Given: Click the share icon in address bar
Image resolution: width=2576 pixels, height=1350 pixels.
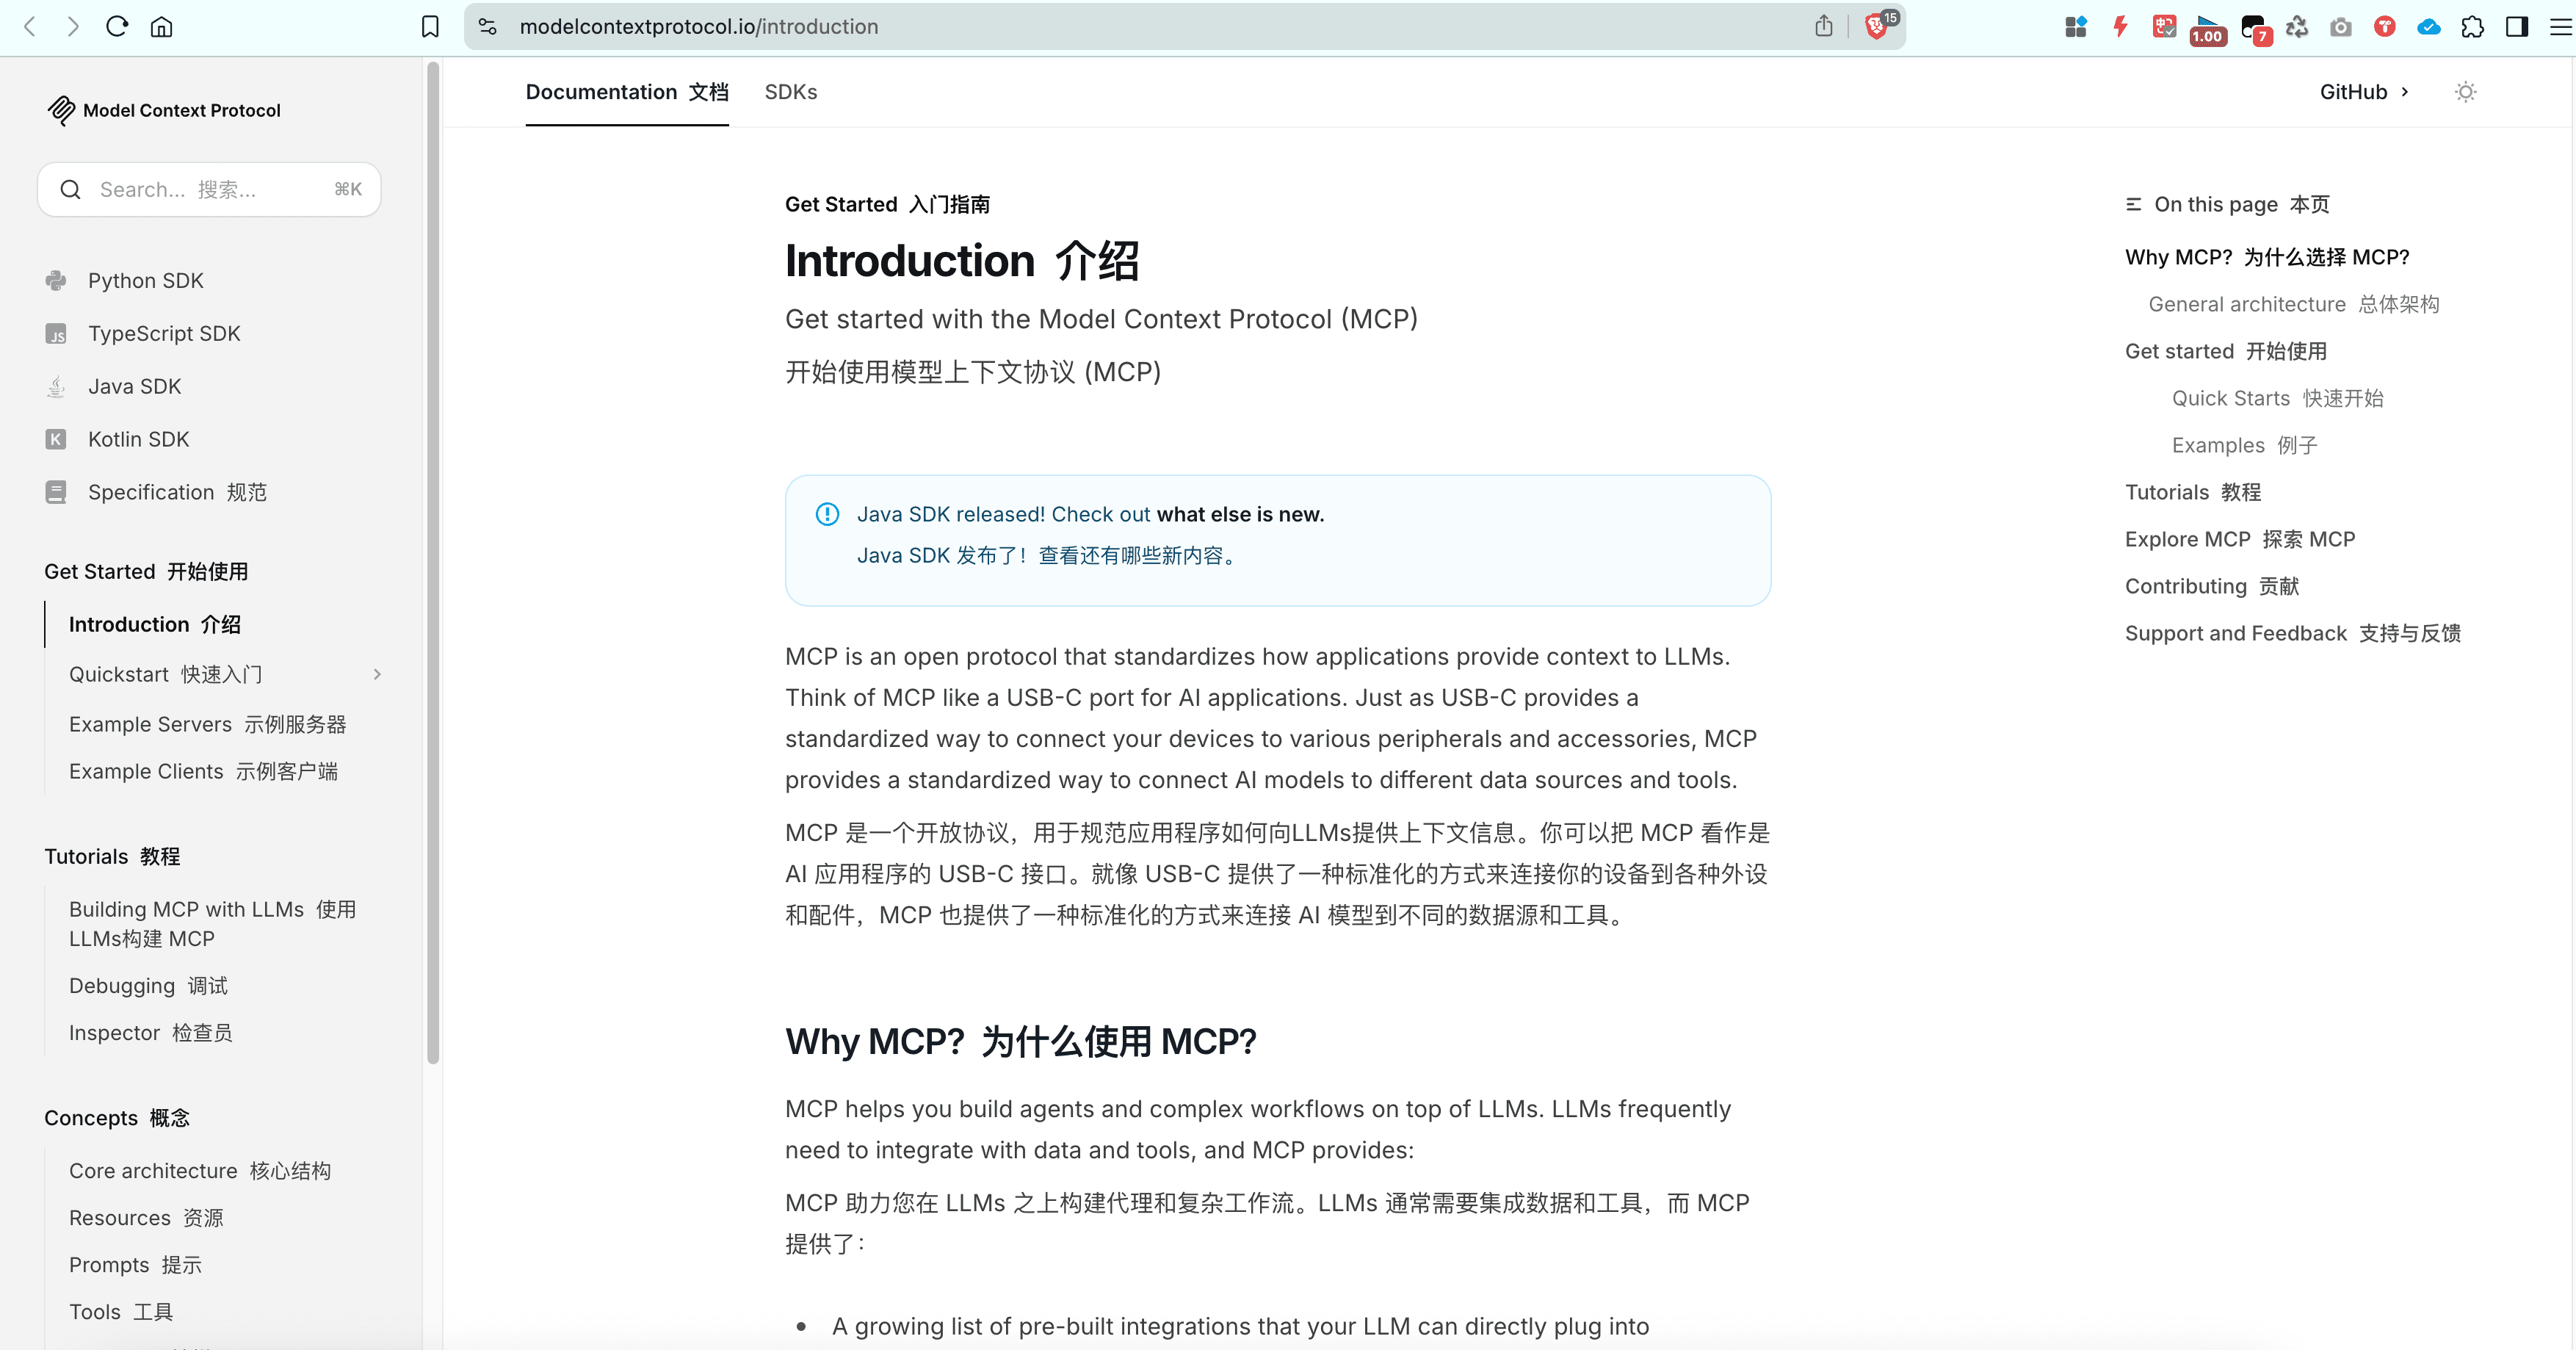Looking at the screenshot, I should pos(1823,27).
